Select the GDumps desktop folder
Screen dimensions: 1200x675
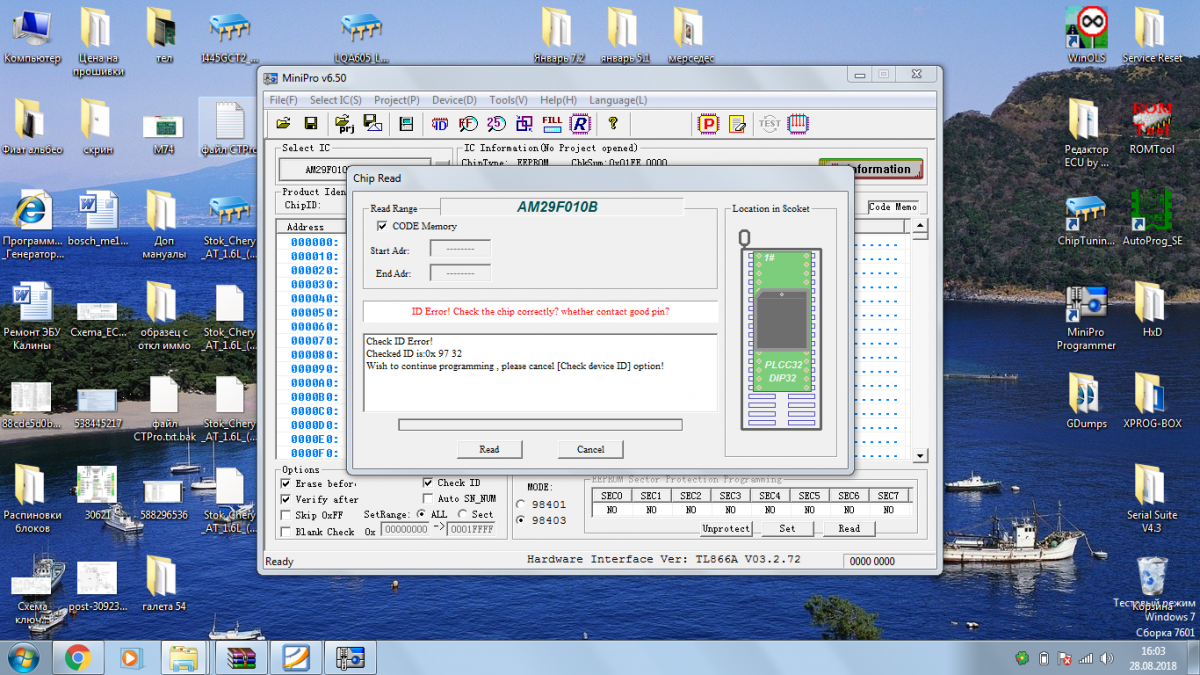(x=1086, y=401)
